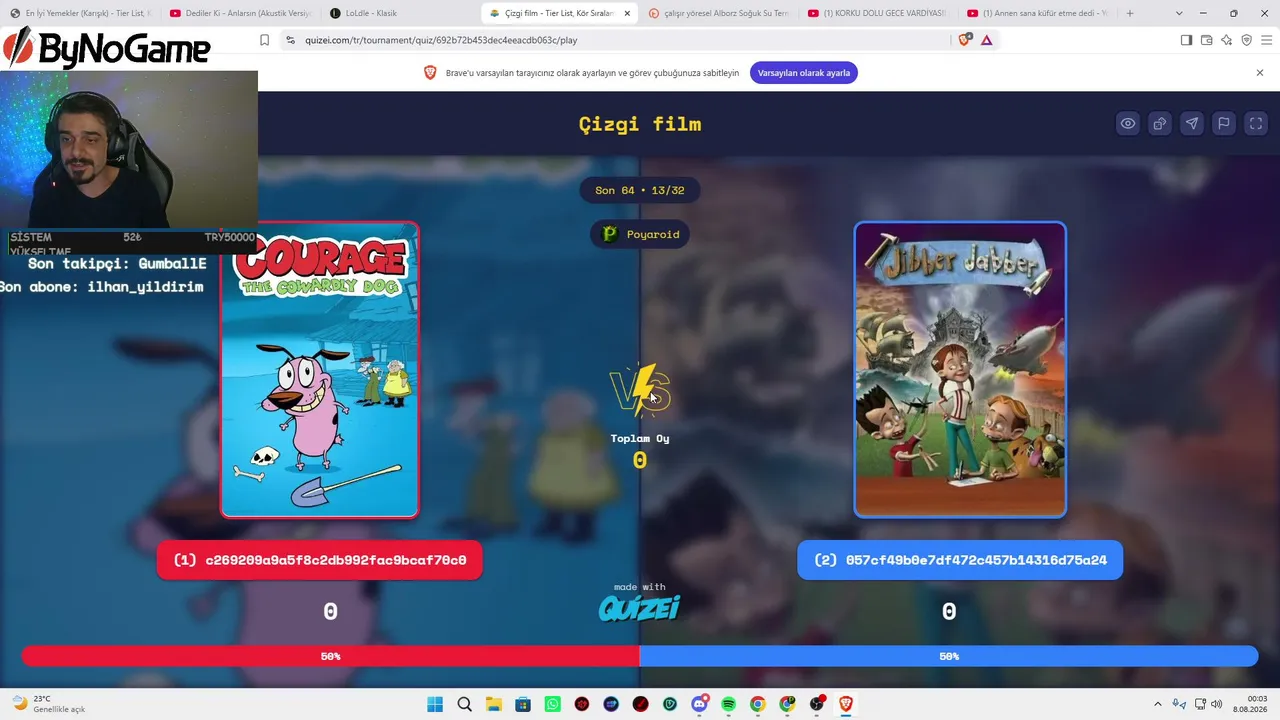The width and height of the screenshot is (1280, 720).
Task: Click the 'Toplam Oy' label
Action: [x=640, y=438]
